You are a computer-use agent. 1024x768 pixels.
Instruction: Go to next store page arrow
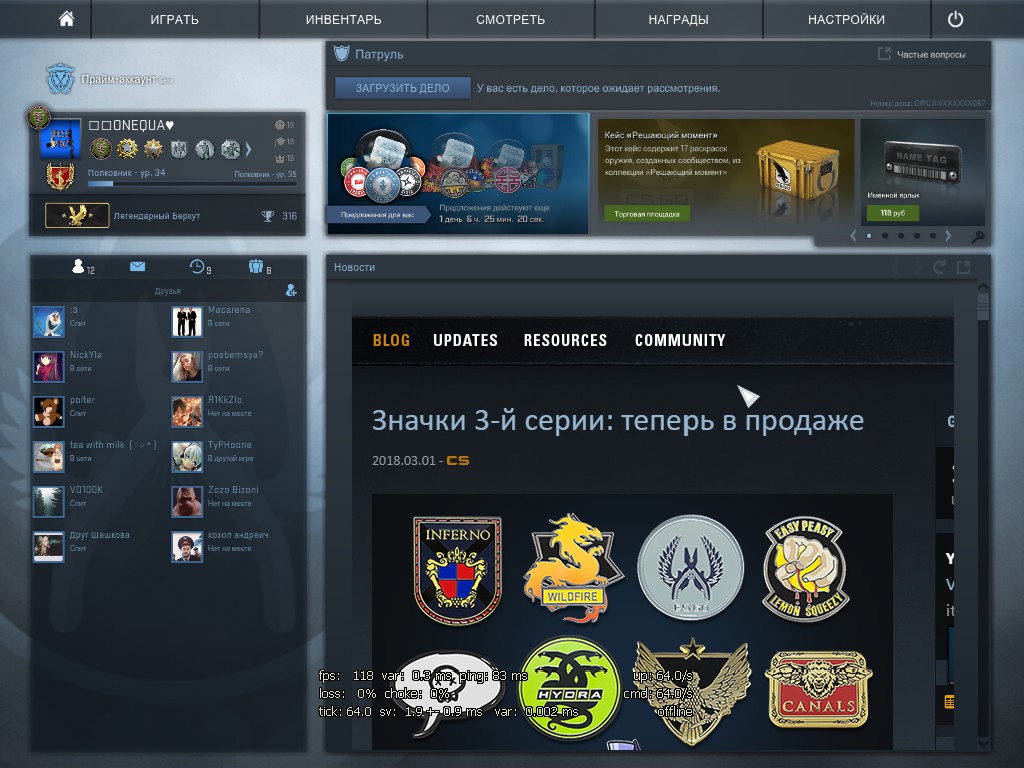[x=949, y=236]
